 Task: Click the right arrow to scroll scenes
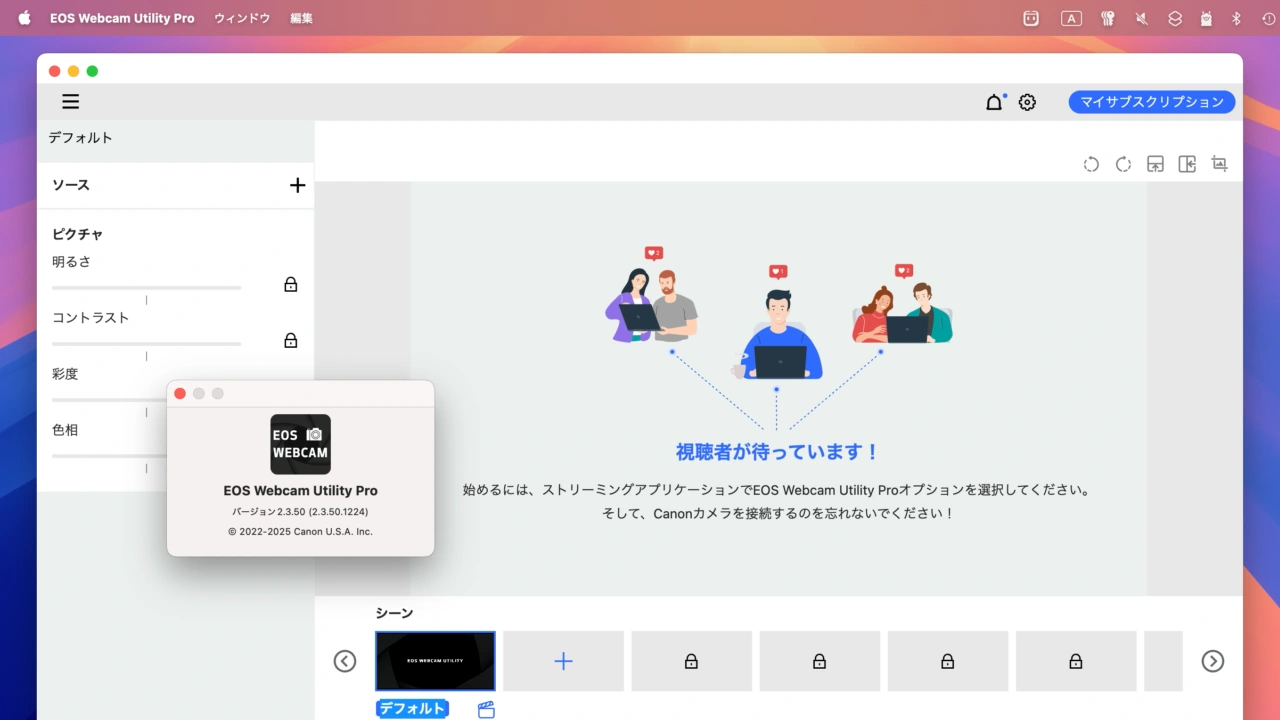[1212, 661]
